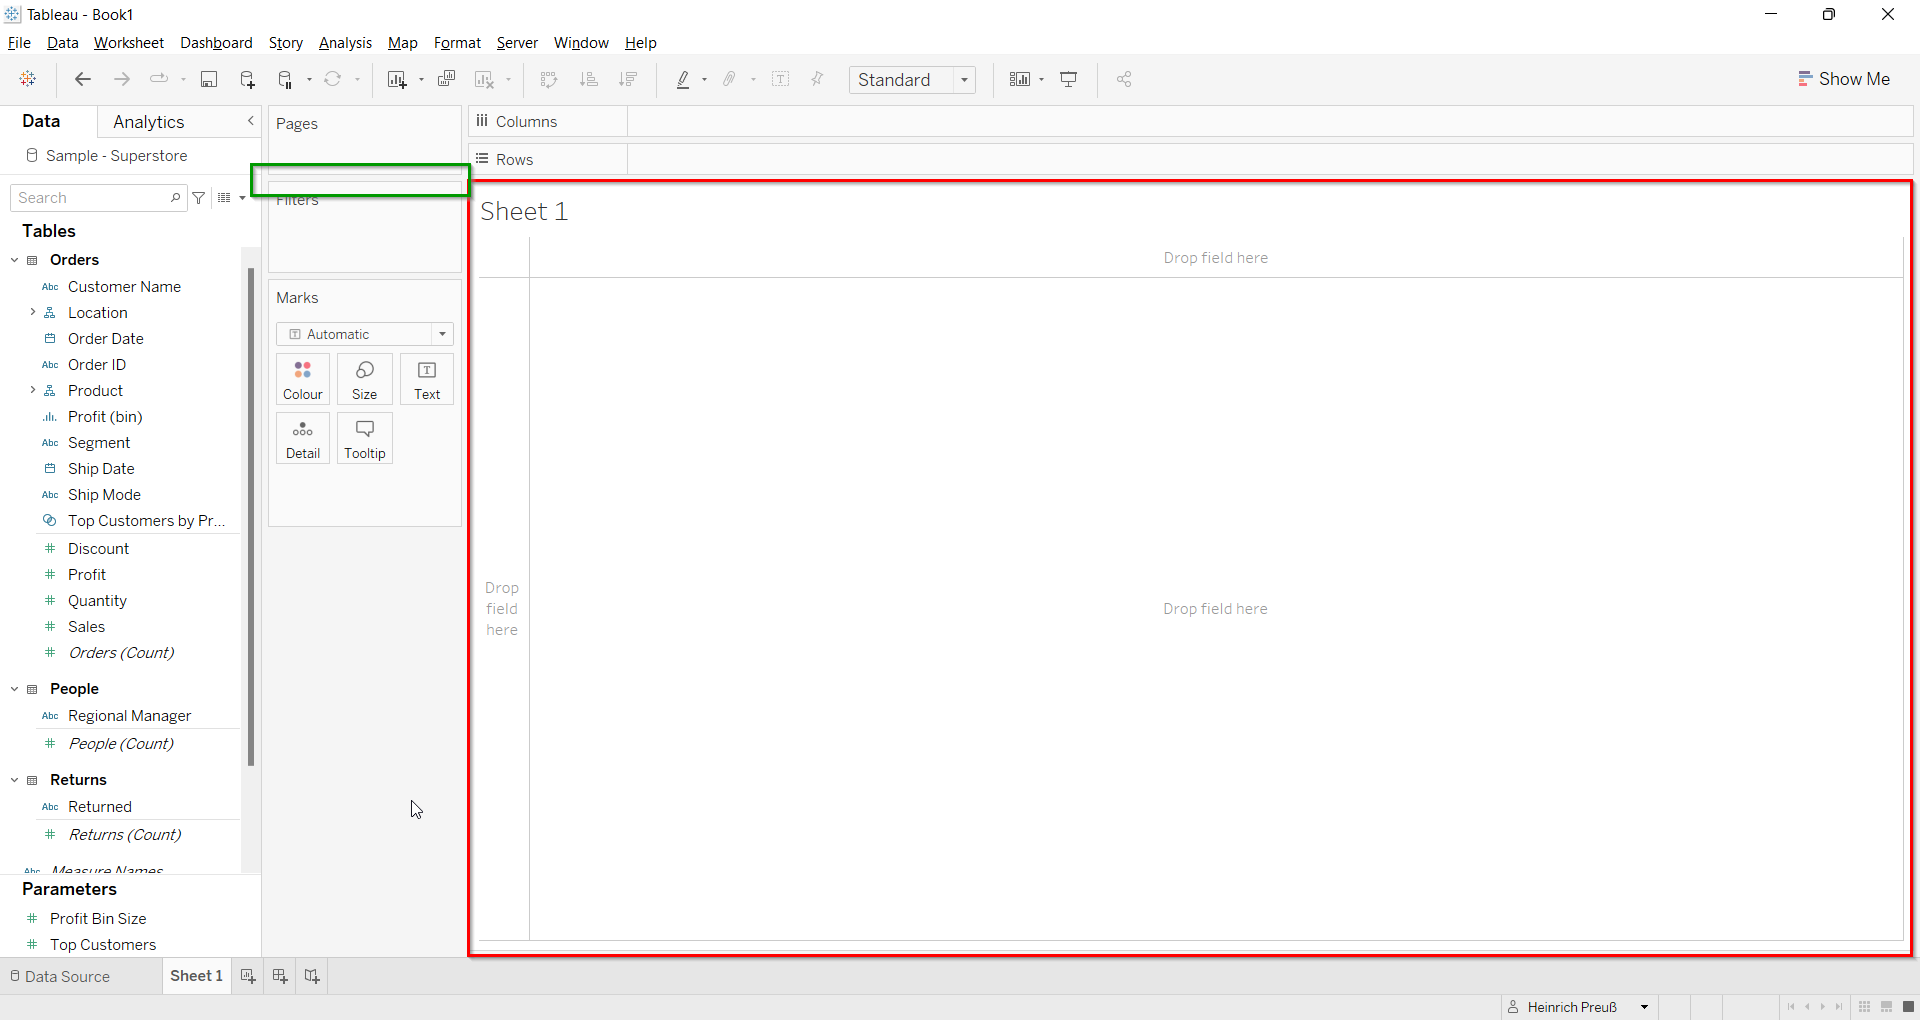Collapse the Orders table

point(15,260)
